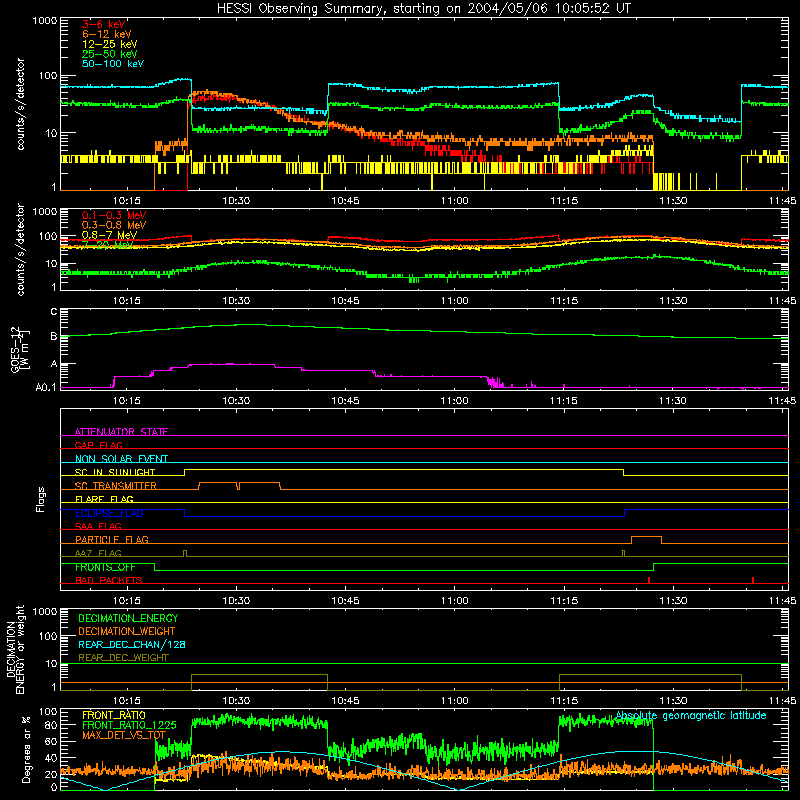This screenshot has width=800, height=800.
Task: Click the GOES-12 axis label
Action: point(19,349)
